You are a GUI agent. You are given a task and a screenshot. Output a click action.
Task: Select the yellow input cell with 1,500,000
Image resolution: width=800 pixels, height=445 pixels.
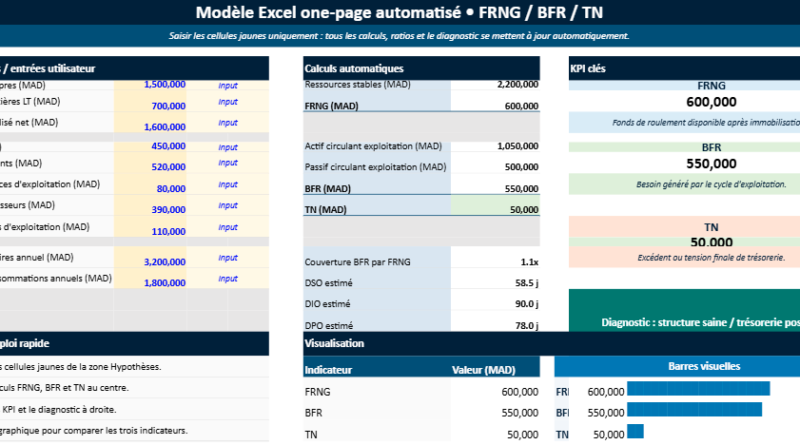pyautogui.click(x=150, y=85)
